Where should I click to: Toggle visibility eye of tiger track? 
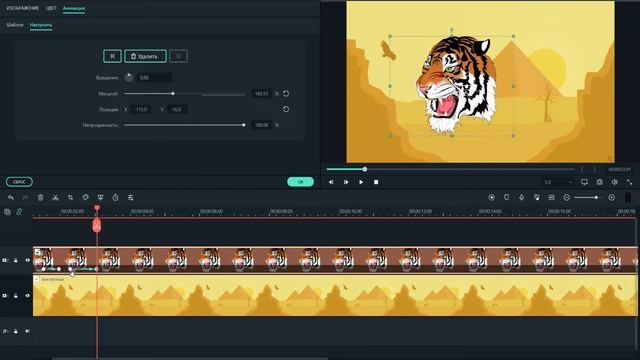click(x=27, y=260)
